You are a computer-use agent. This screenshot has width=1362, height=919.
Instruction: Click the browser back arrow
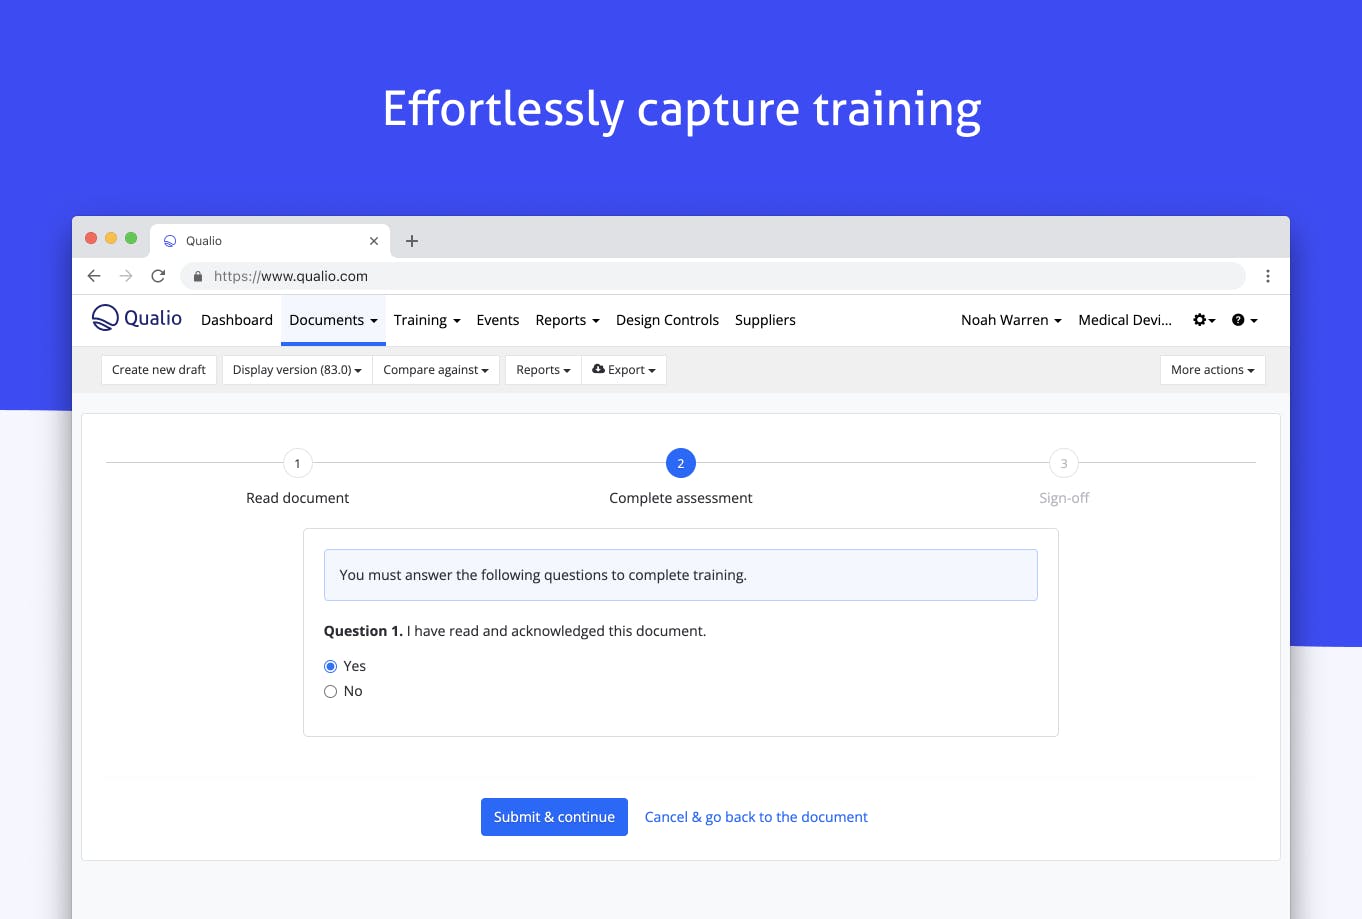pyautogui.click(x=93, y=275)
